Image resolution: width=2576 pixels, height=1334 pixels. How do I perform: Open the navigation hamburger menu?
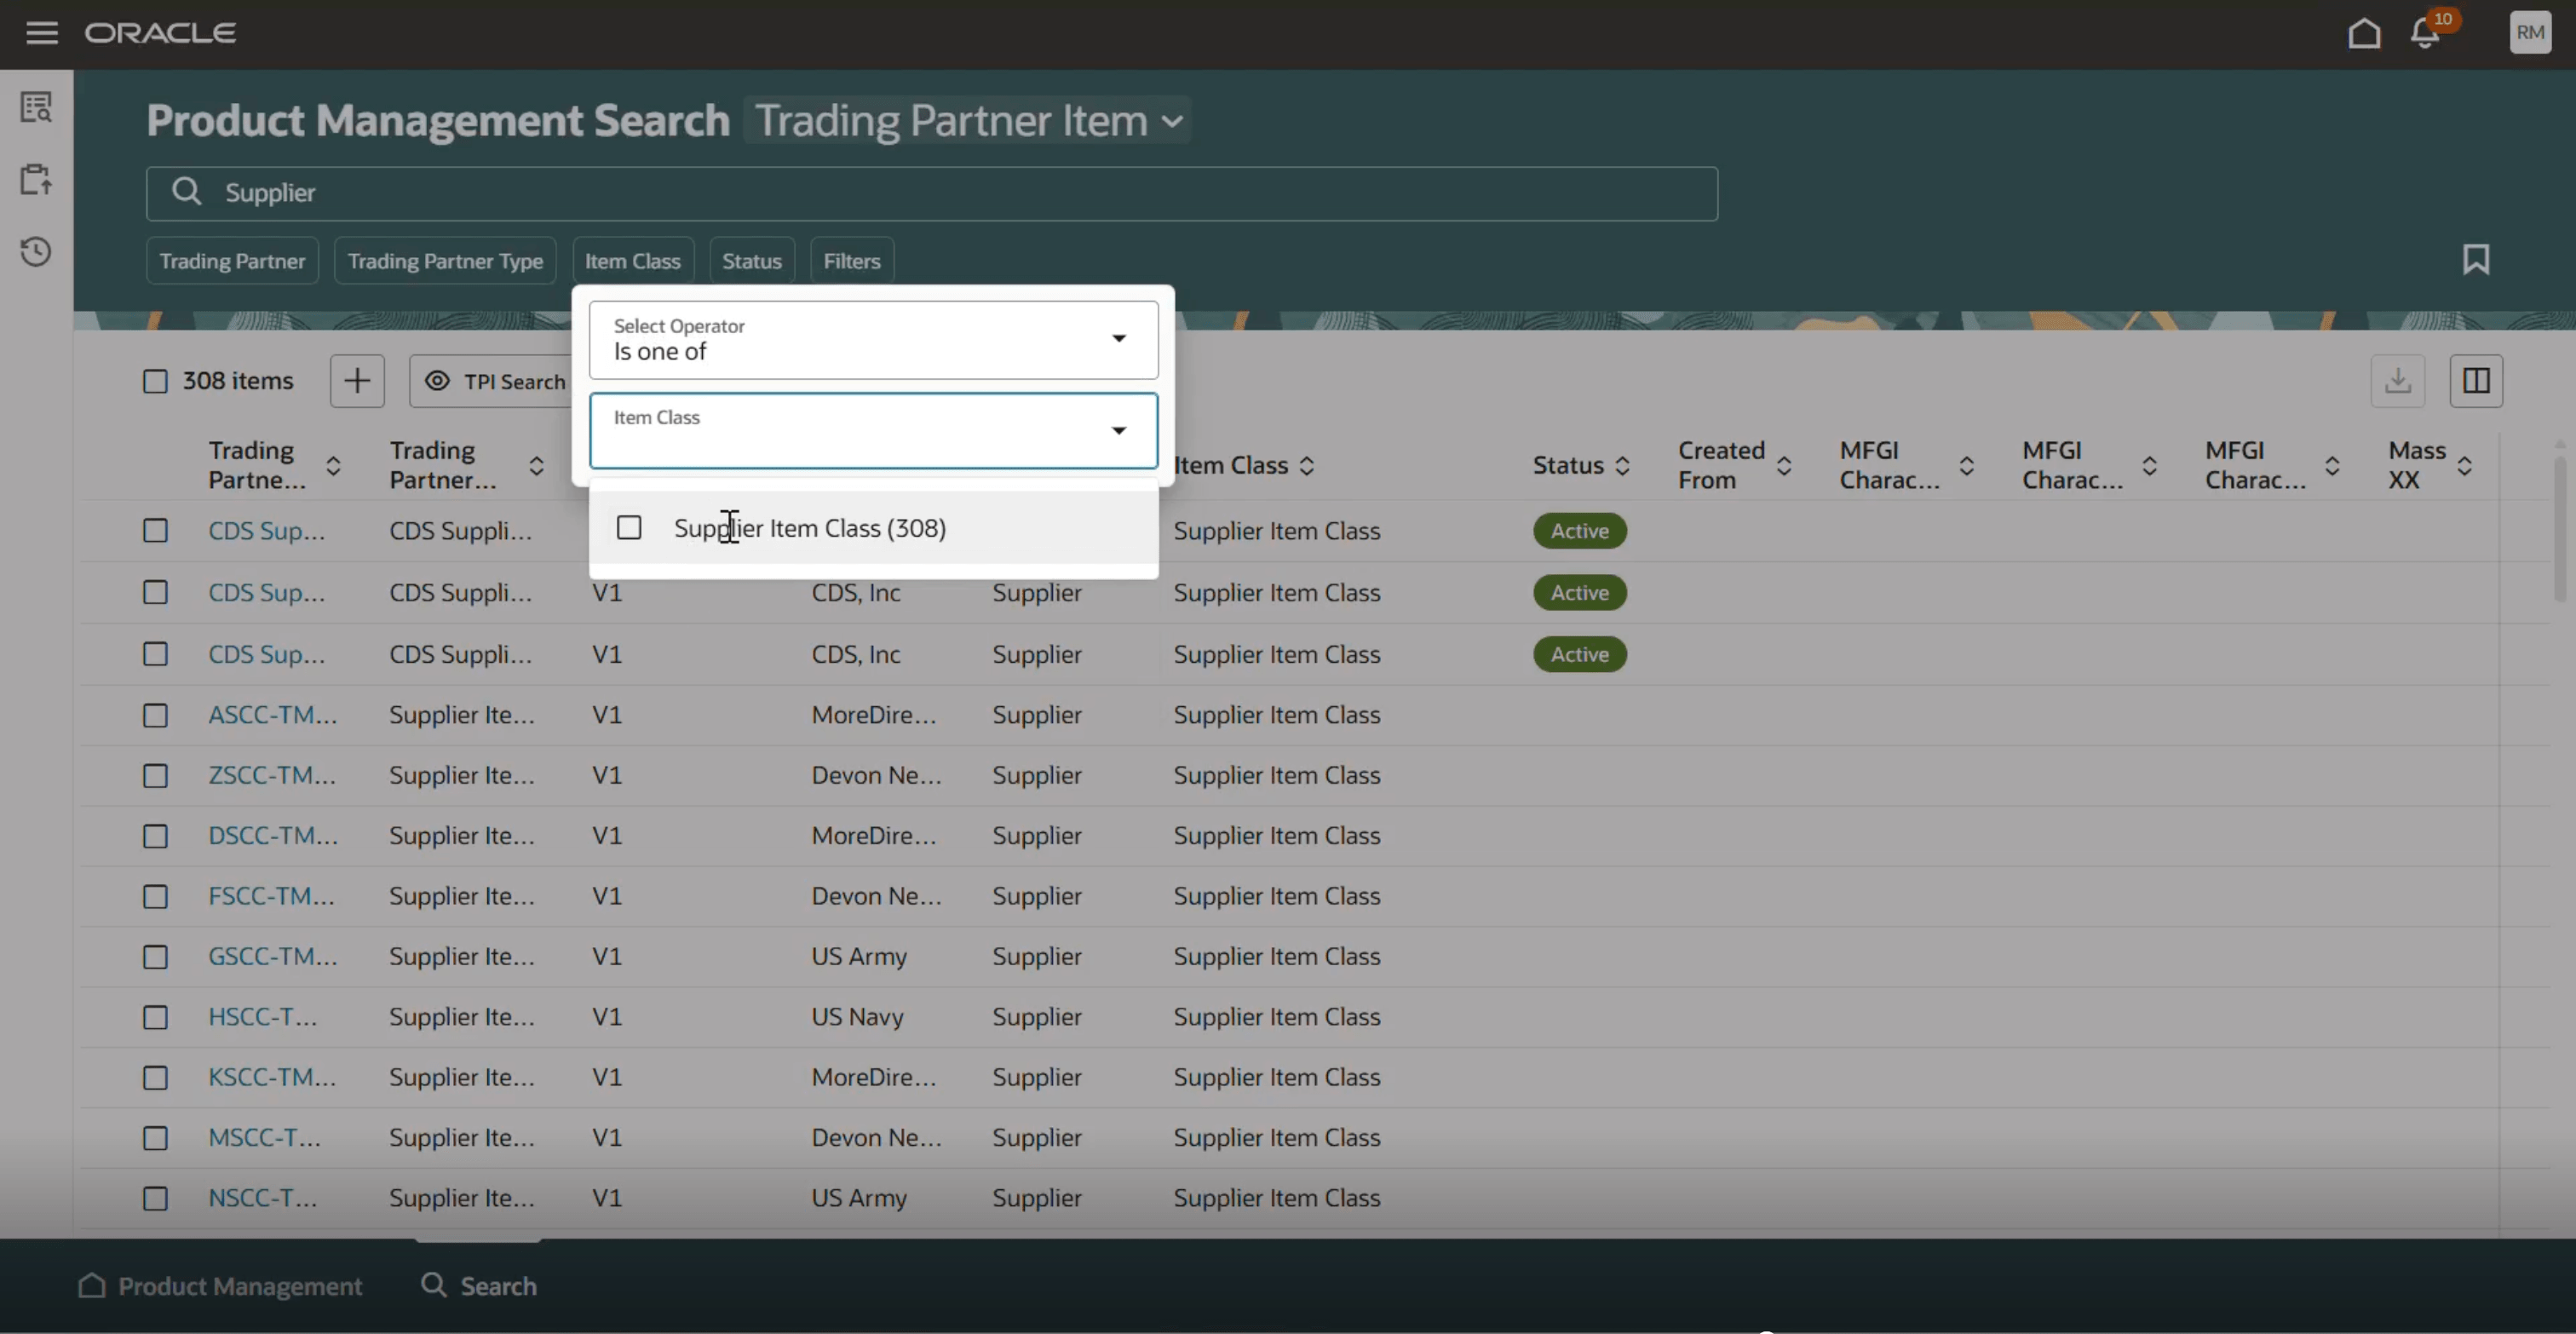41,33
